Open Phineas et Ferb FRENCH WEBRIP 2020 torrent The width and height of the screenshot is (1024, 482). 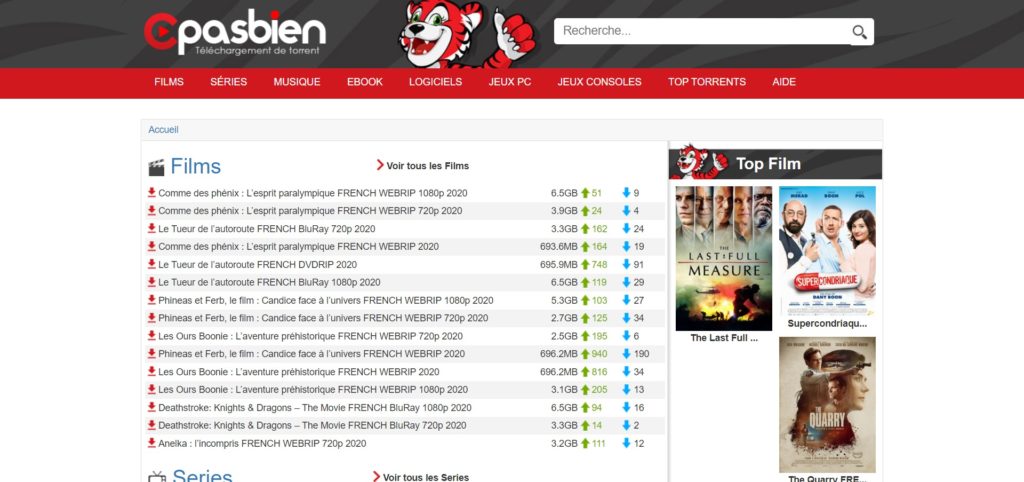312,353
